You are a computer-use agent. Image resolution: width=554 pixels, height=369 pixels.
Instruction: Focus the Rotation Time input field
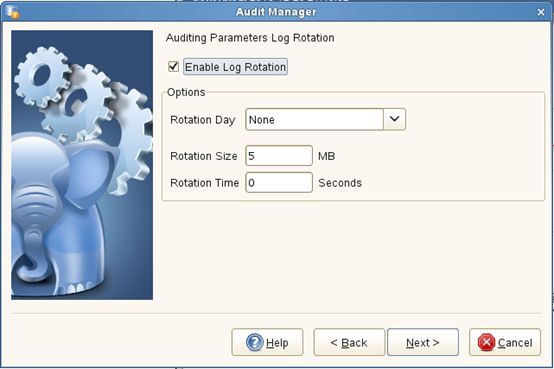(x=279, y=182)
